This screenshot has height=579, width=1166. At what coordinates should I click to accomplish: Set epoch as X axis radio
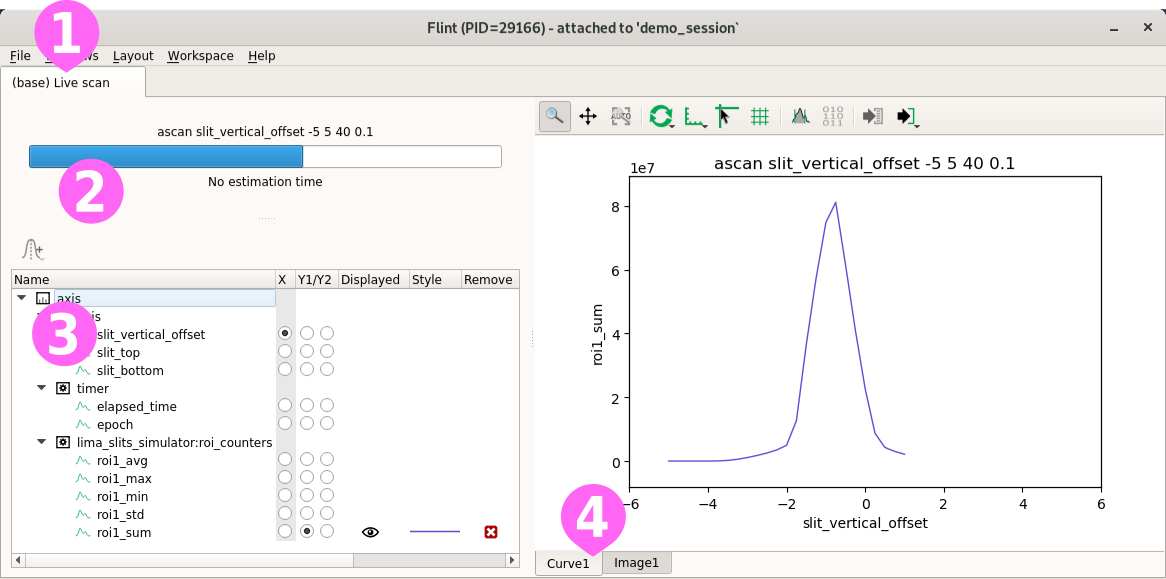(285, 423)
